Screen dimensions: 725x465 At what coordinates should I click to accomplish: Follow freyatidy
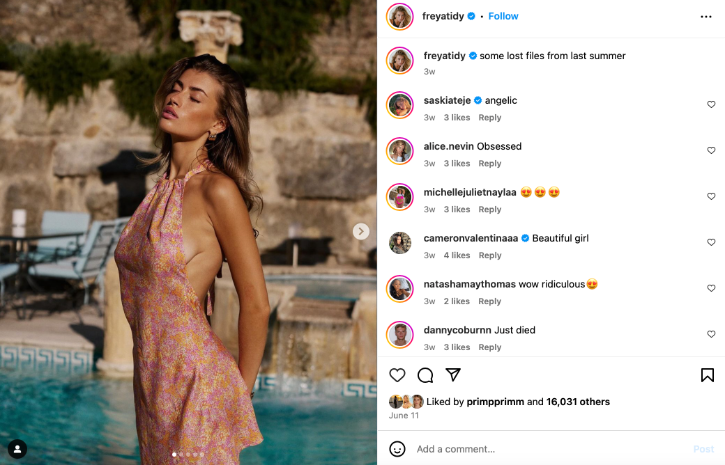[x=503, y=17]
